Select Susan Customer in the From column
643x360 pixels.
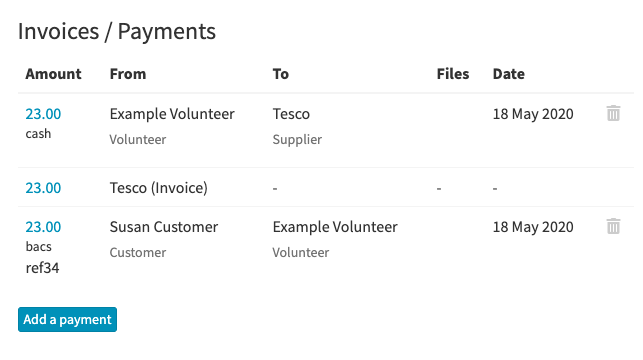pos(164,227)
